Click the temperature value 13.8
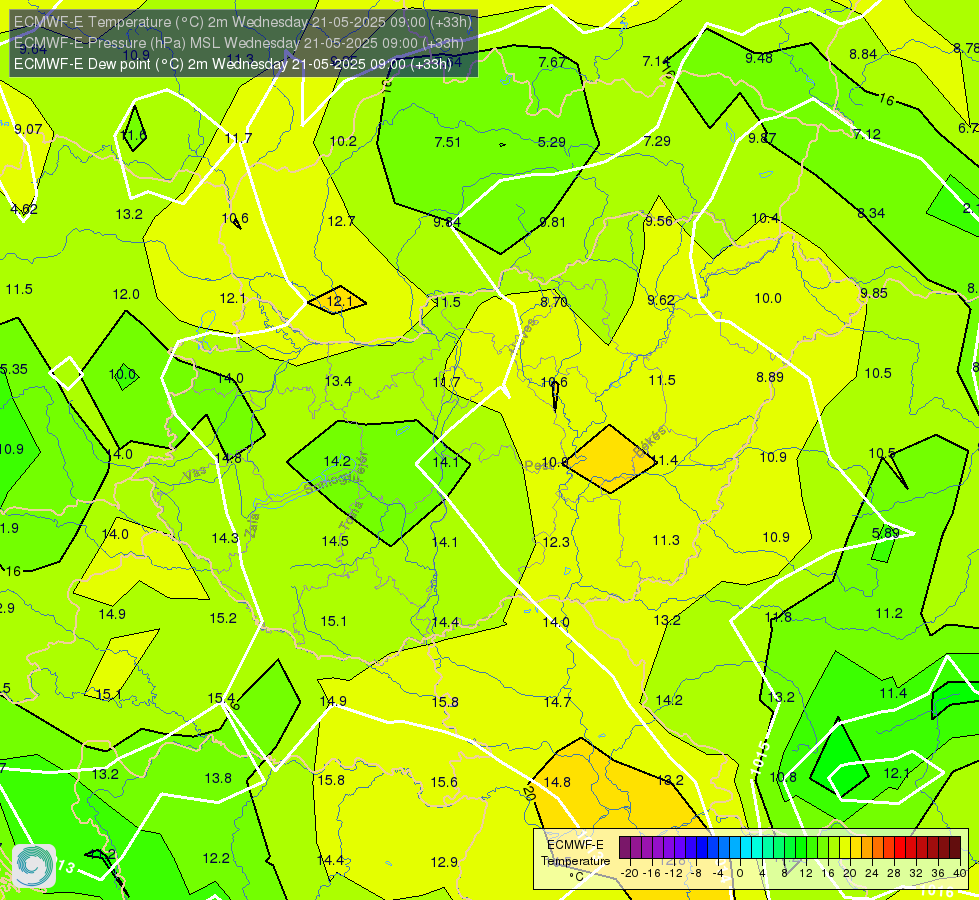This screenshot has height=900, width=979. click(x=218, y=778)
